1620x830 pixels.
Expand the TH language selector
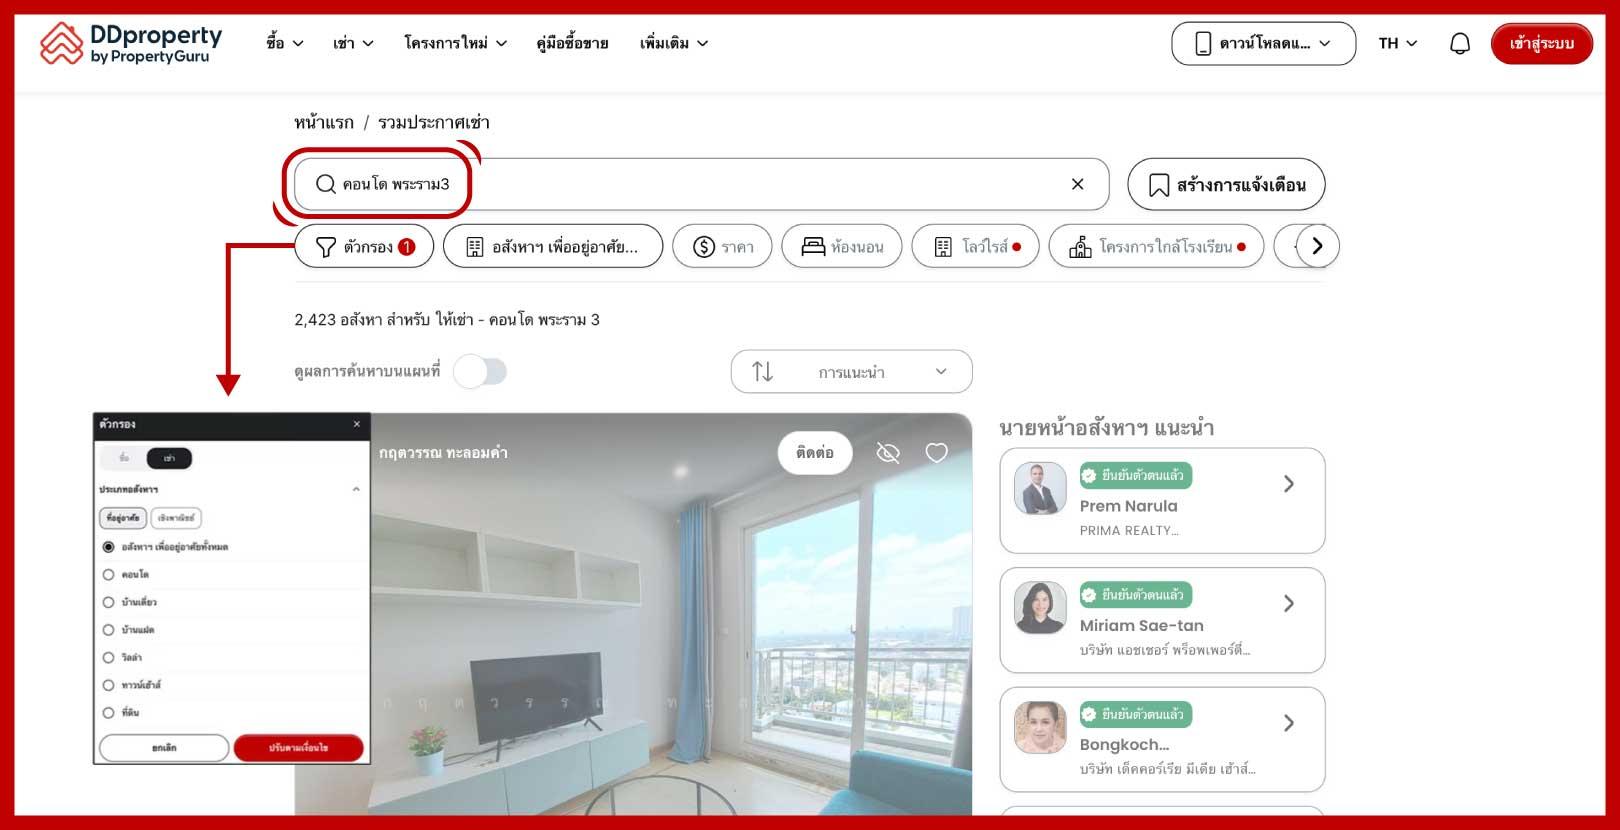(x=1397, y=44)
